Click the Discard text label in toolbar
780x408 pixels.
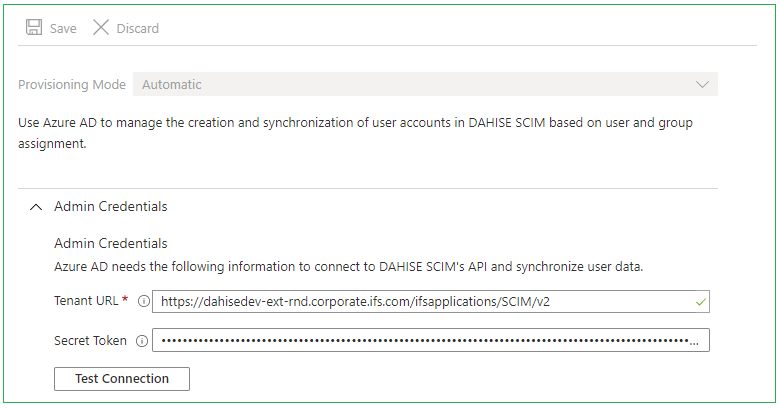(x=138, y=29)
